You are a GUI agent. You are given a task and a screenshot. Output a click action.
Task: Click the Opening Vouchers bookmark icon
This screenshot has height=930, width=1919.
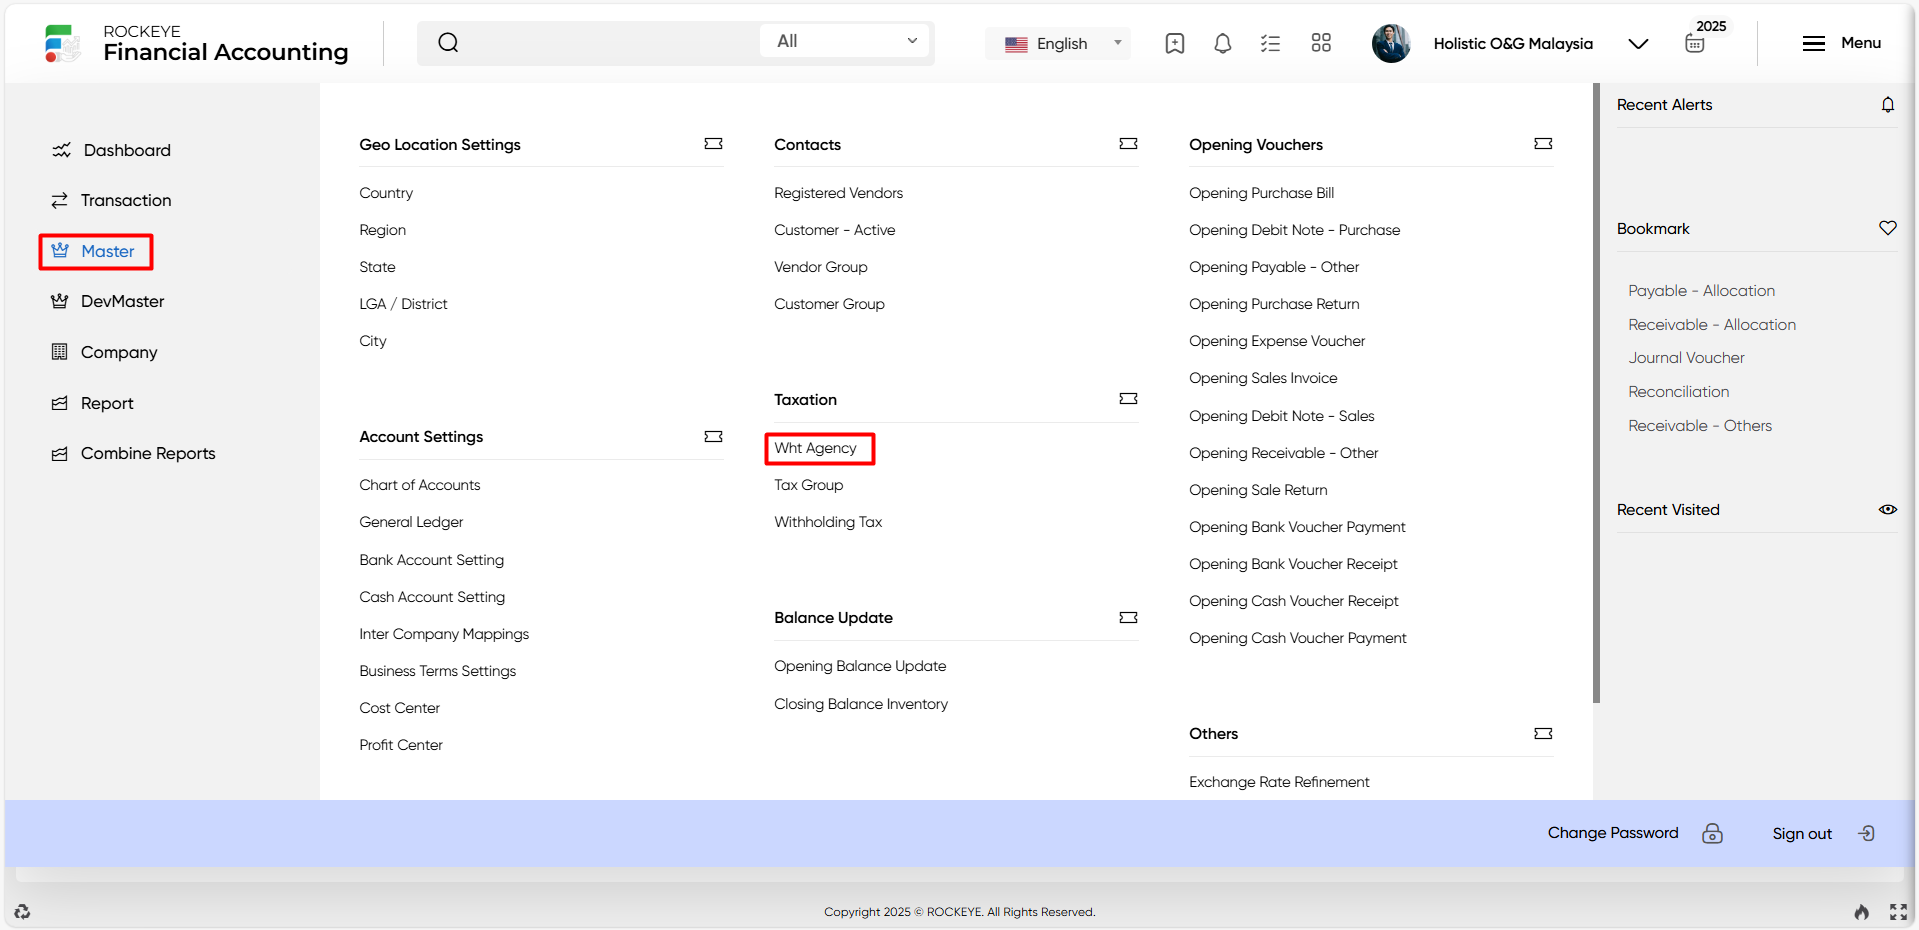coord(1543,144)
